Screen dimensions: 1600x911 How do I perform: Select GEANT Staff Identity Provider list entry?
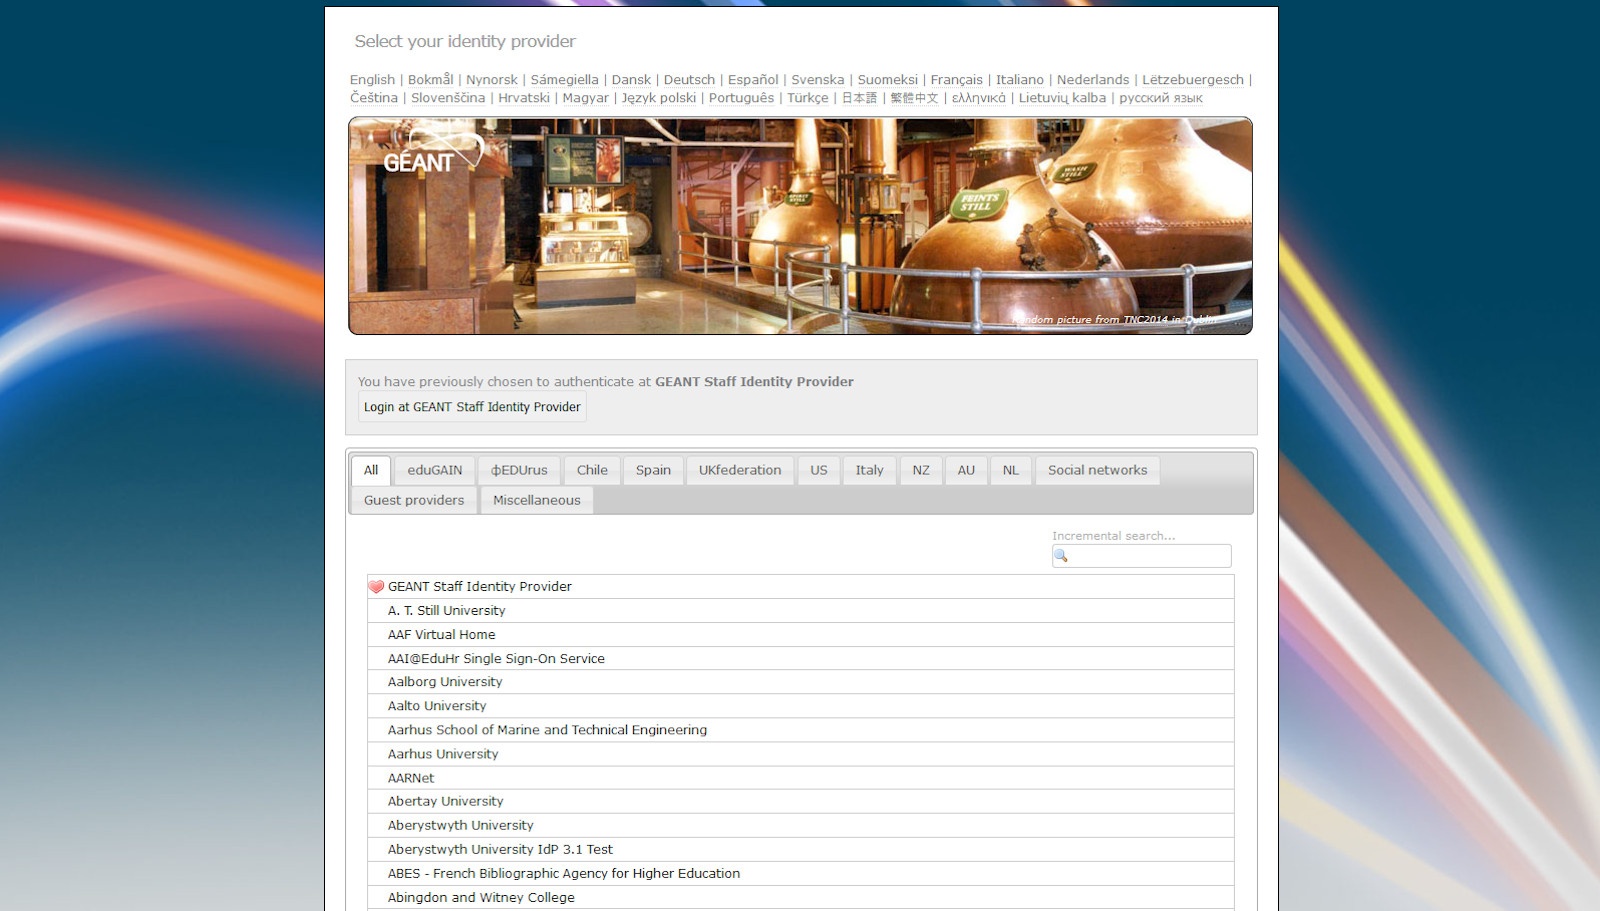tap(800, 587)
